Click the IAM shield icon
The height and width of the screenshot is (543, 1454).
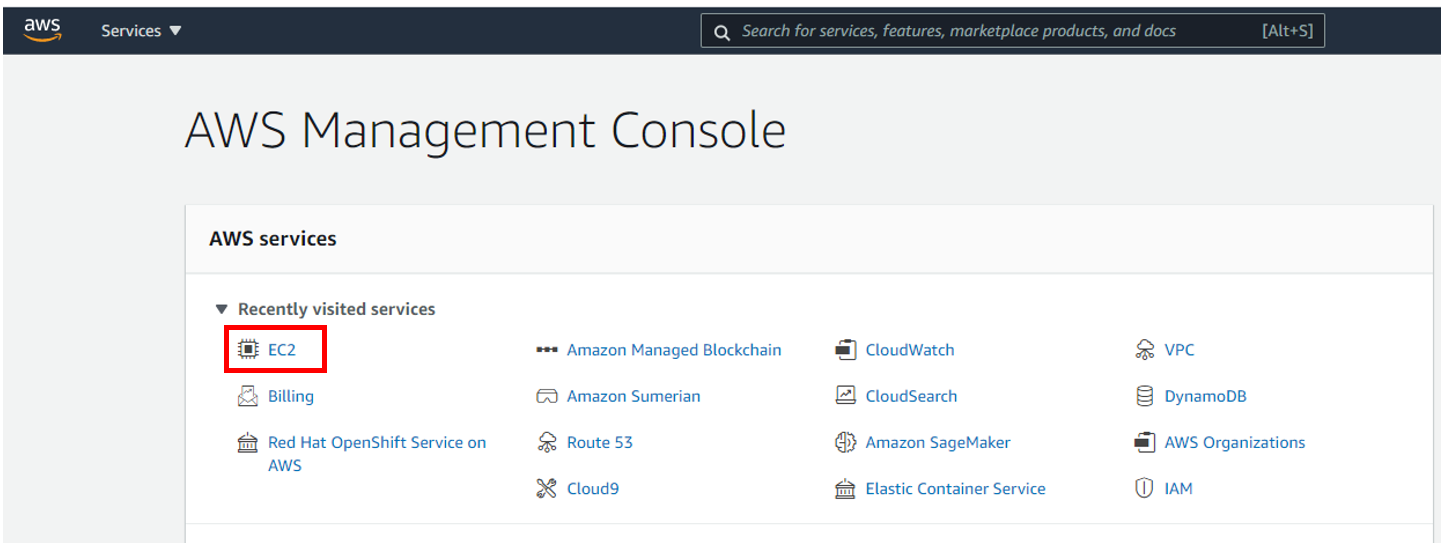[1145, 489]
